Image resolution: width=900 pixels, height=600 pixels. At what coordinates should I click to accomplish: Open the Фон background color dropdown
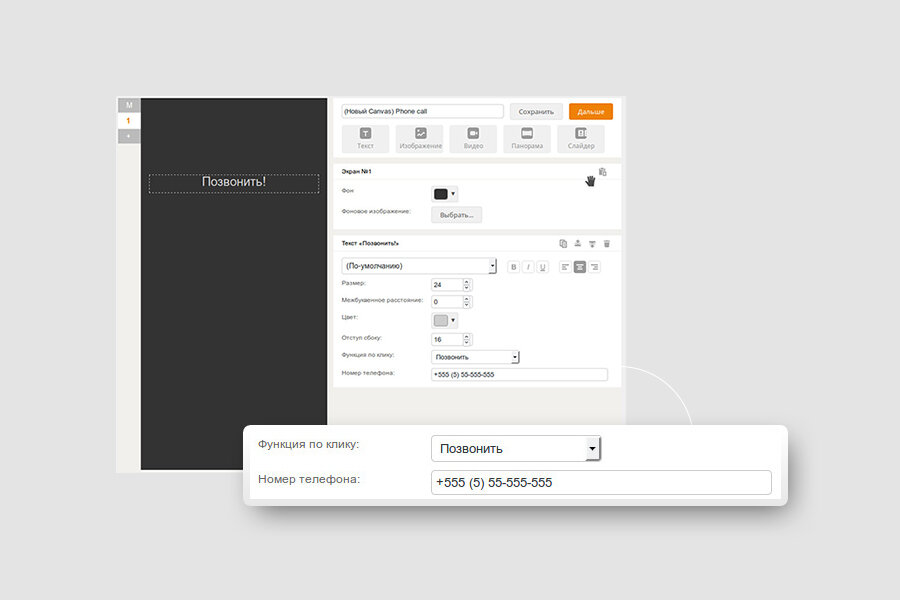(444, 192)
